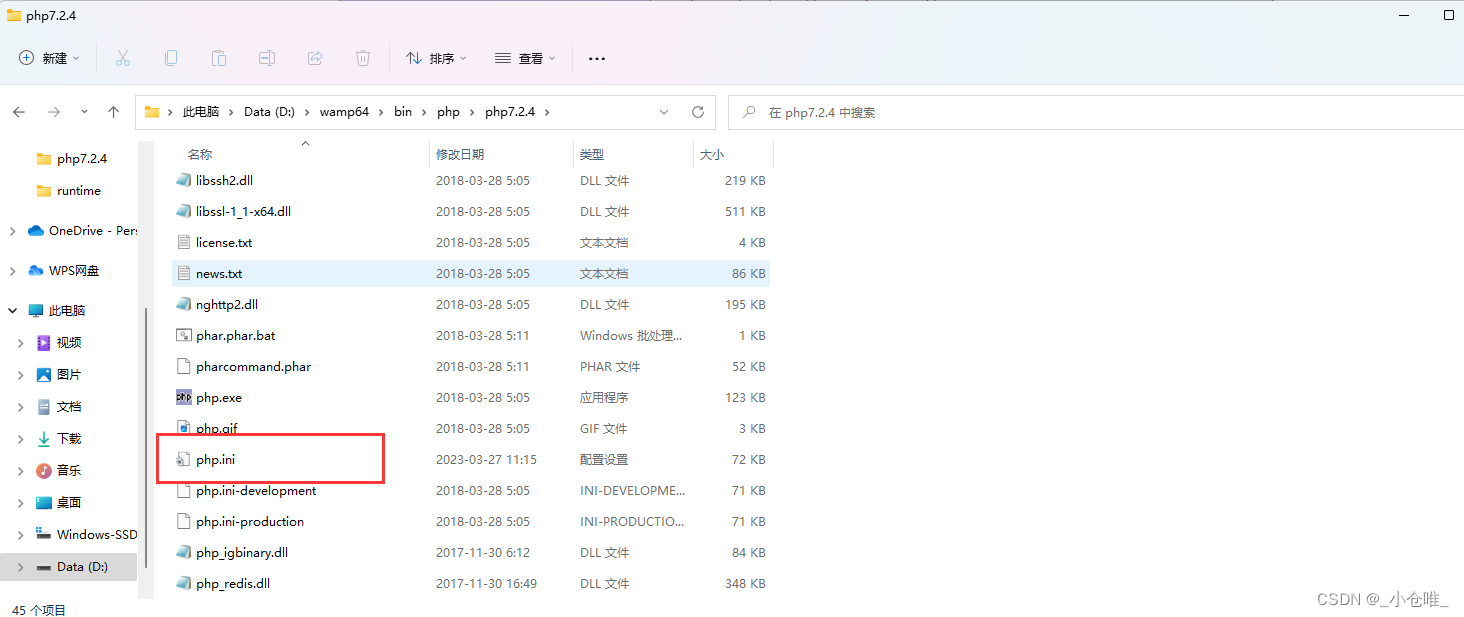Refresh the current folder view
The width and height of the screenshot is (1464, 617).
click(697, 112)
